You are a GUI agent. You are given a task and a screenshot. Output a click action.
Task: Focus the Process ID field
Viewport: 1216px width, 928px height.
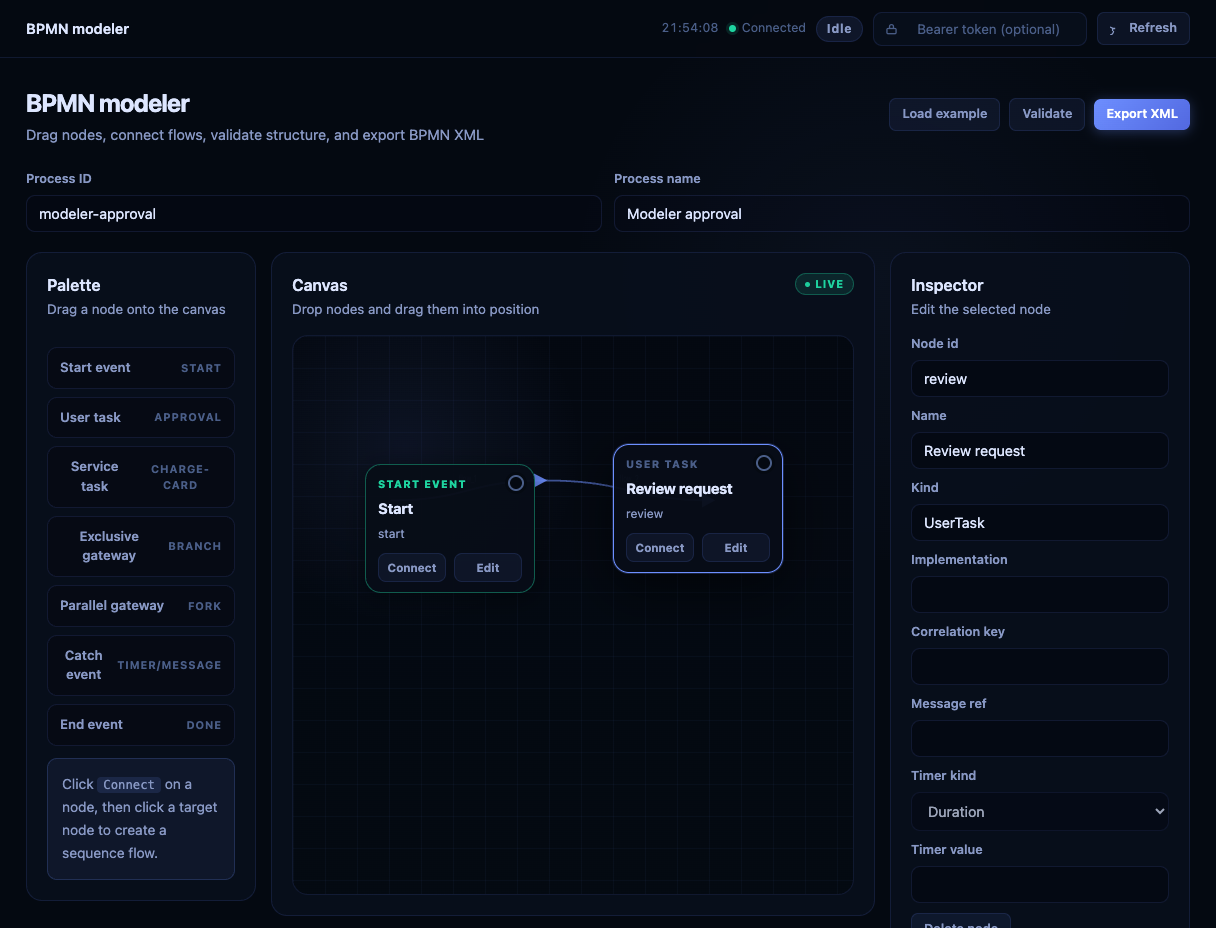click(314, 214)
